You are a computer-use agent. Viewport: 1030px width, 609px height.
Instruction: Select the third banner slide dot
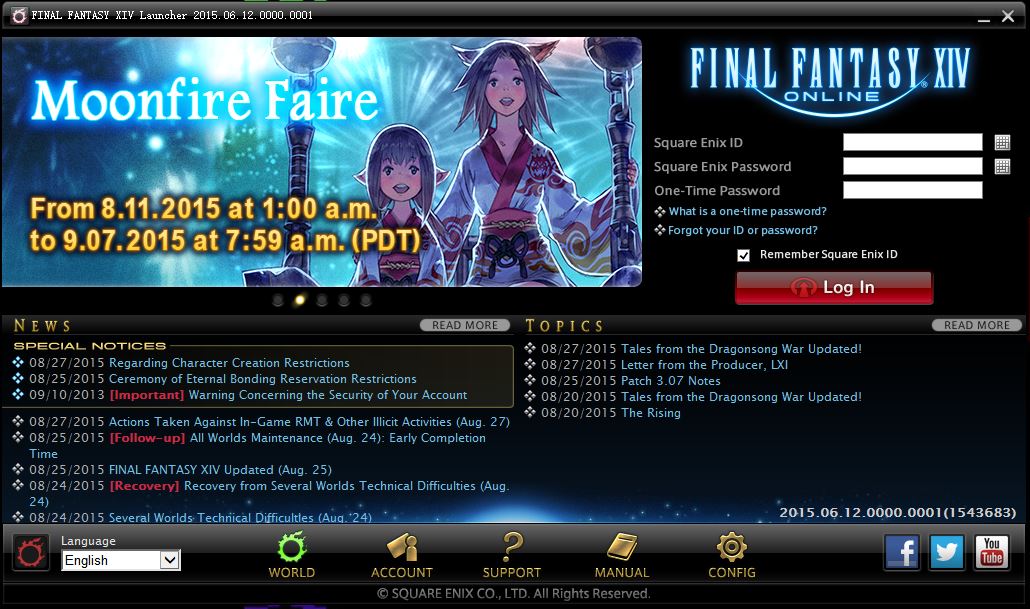click(x=322, y=300)
